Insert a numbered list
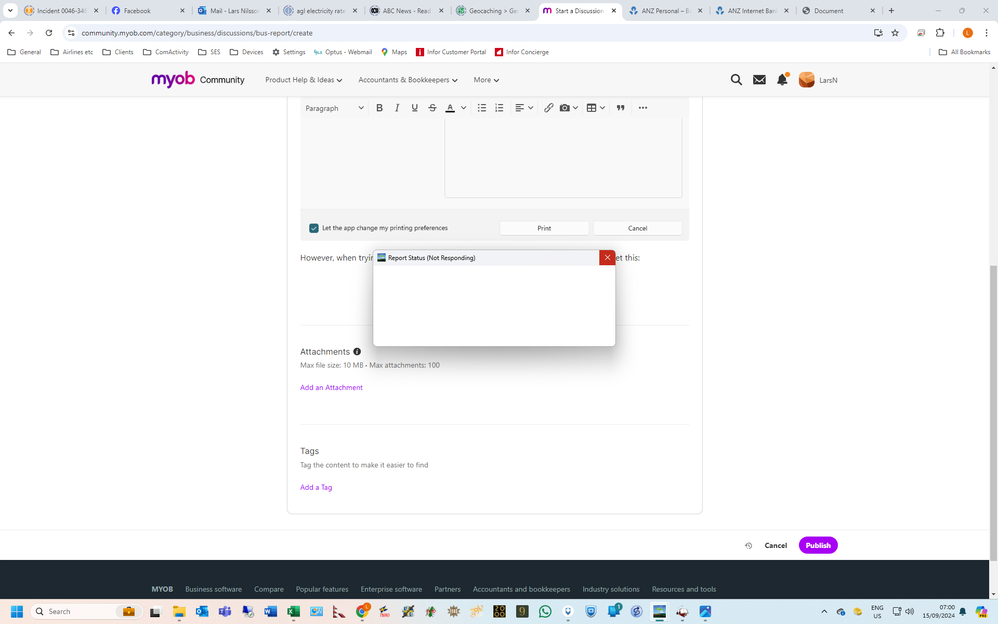998x624 pixels. pos(499,108)
